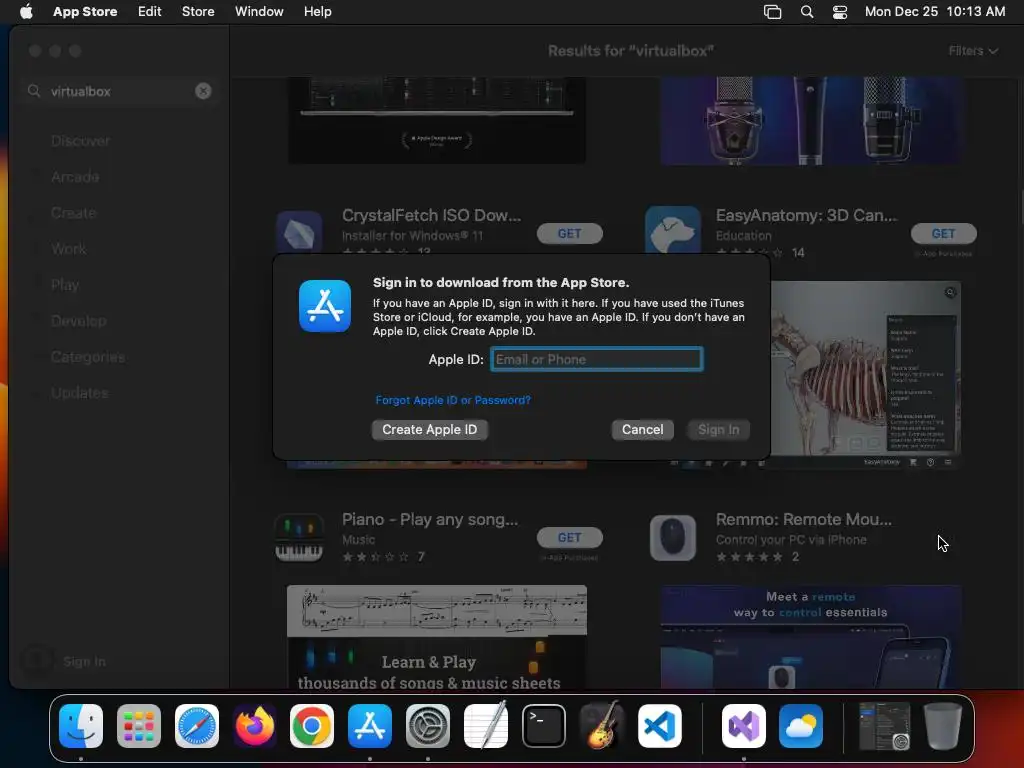Click the Stage Manager menu bar icon
The height and width of the screenshot is (768, 1024).
point(773,12)
